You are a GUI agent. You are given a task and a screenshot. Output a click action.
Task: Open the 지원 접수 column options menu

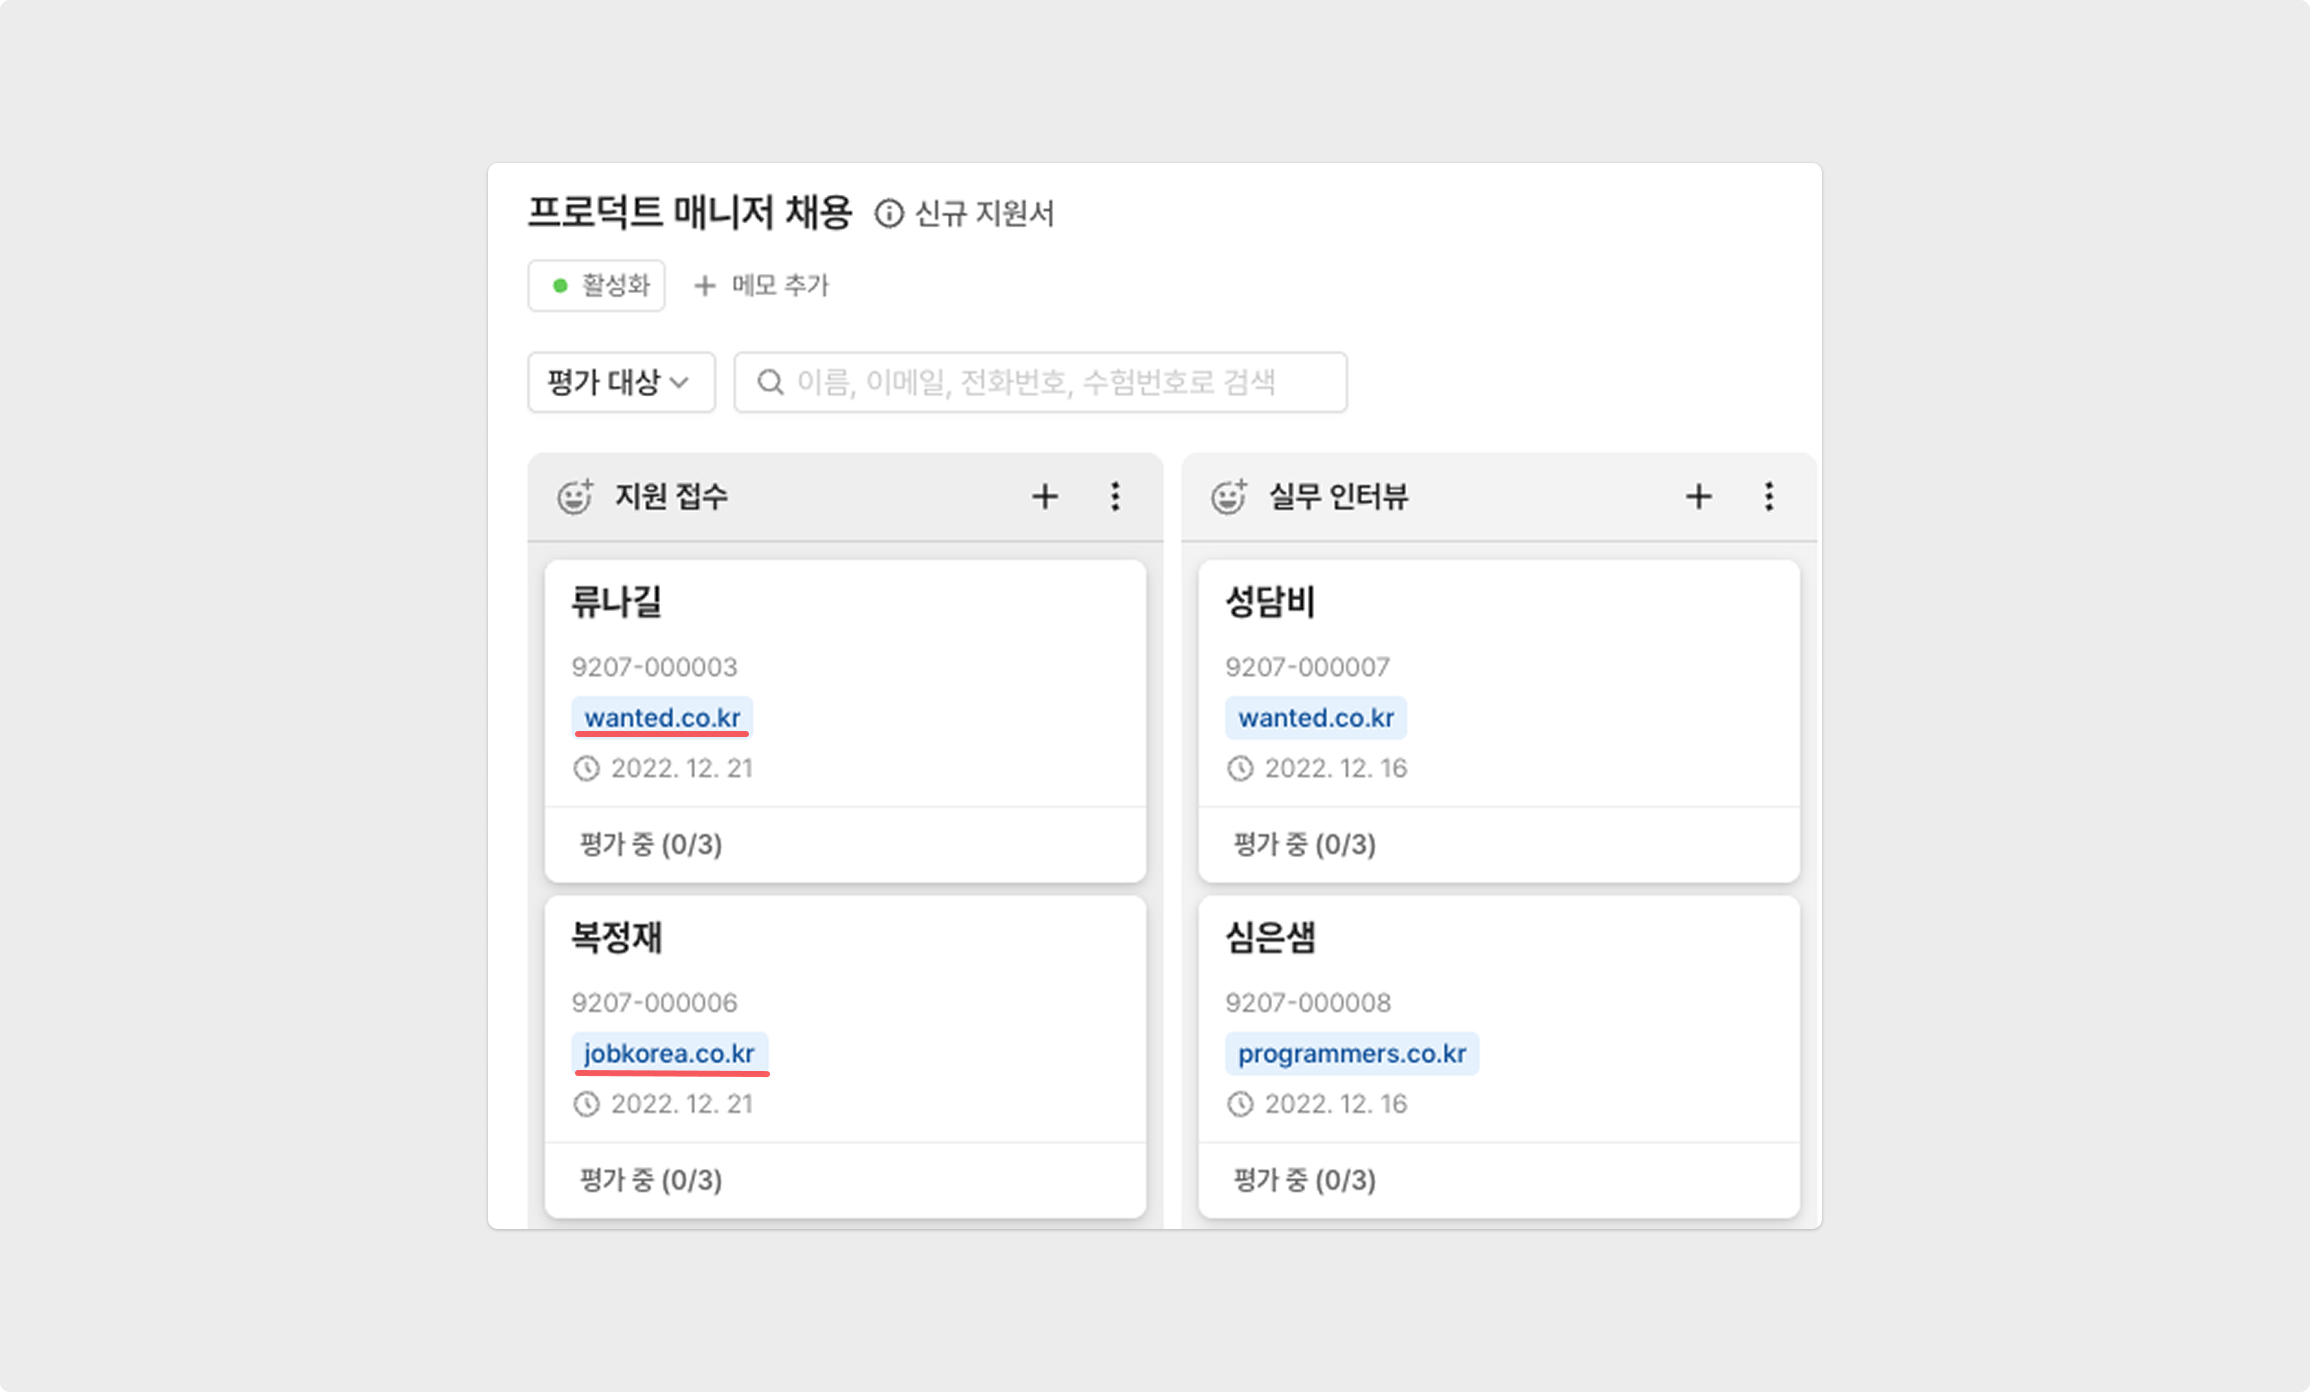tap(1115, 496)
